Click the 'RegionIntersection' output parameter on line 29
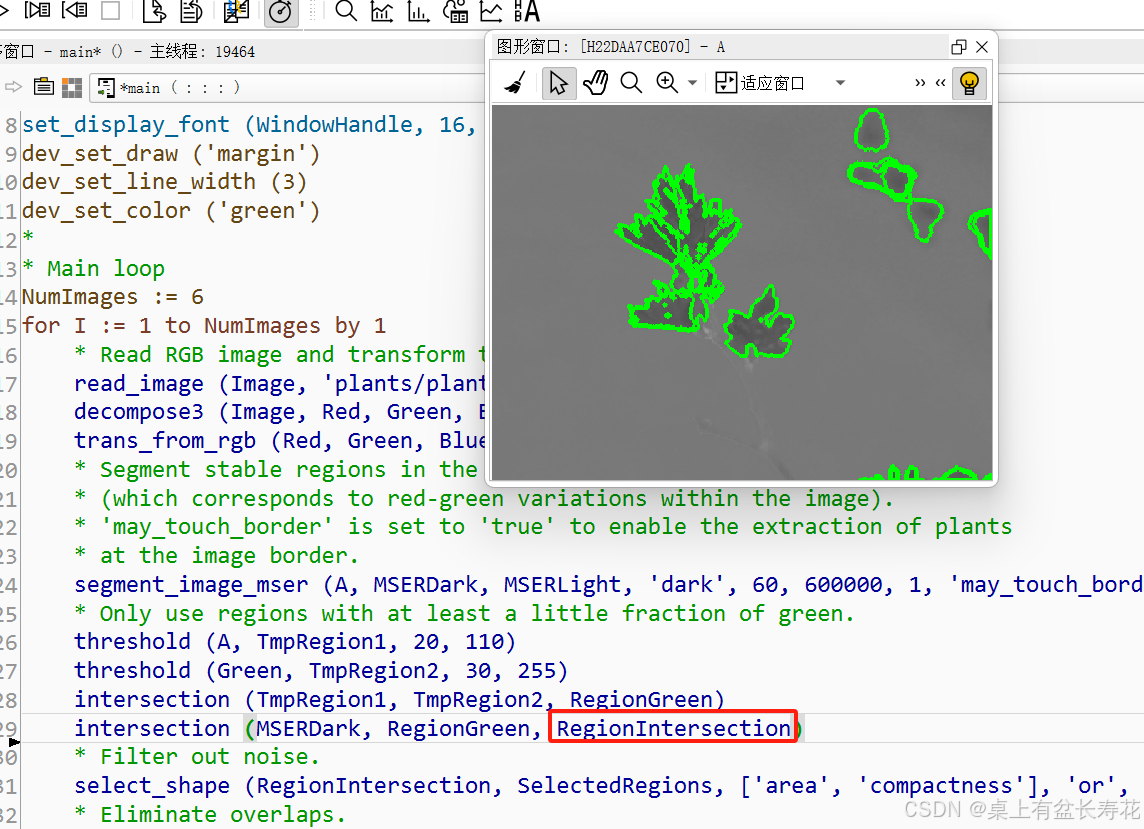The image size is (1144, 829). [x=673, y=728]
